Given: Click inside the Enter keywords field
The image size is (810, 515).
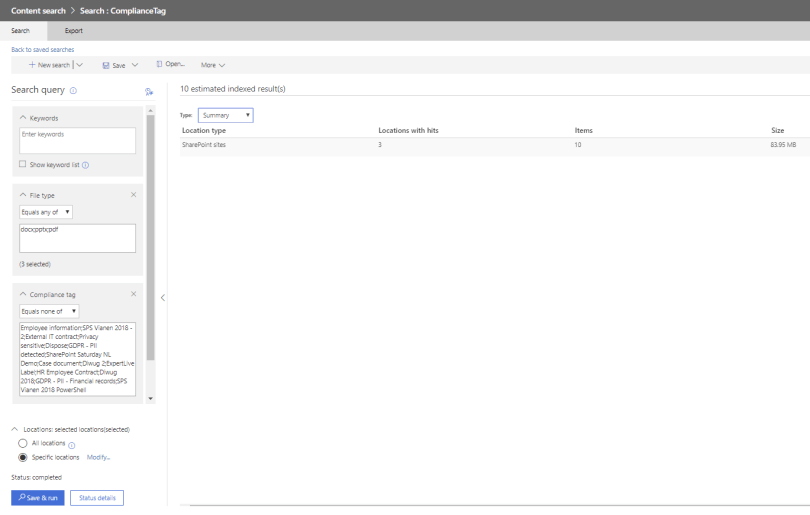Looking at the screenshot, I should [77, 140].
